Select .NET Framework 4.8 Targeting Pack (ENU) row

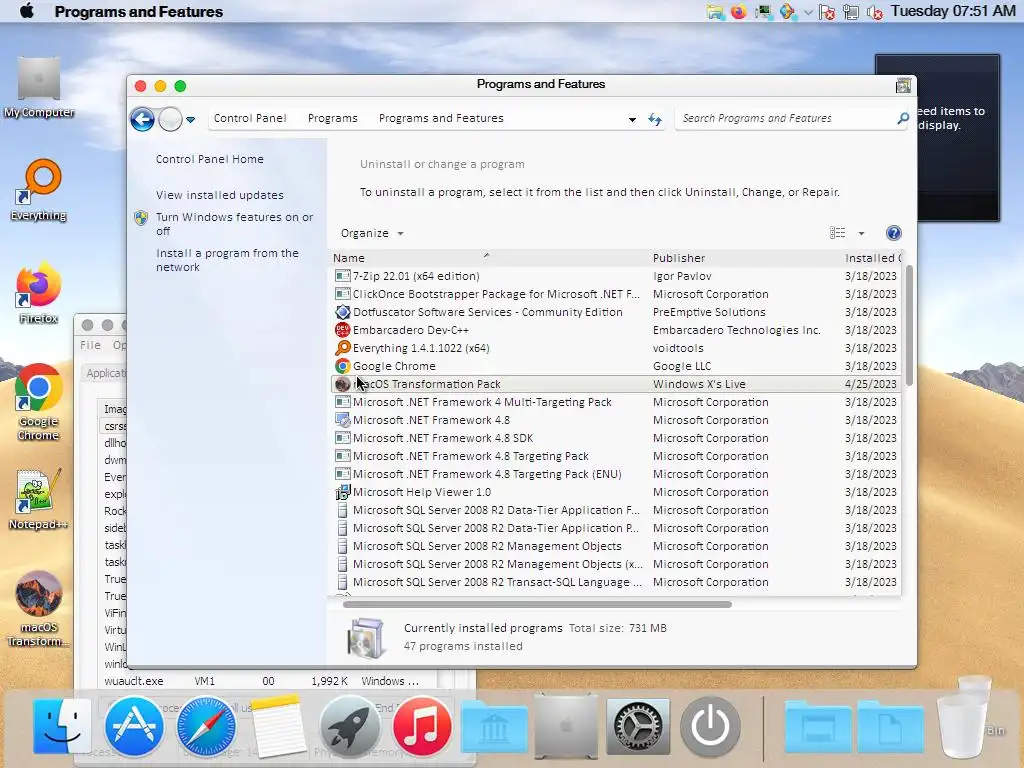pos(616,474)
